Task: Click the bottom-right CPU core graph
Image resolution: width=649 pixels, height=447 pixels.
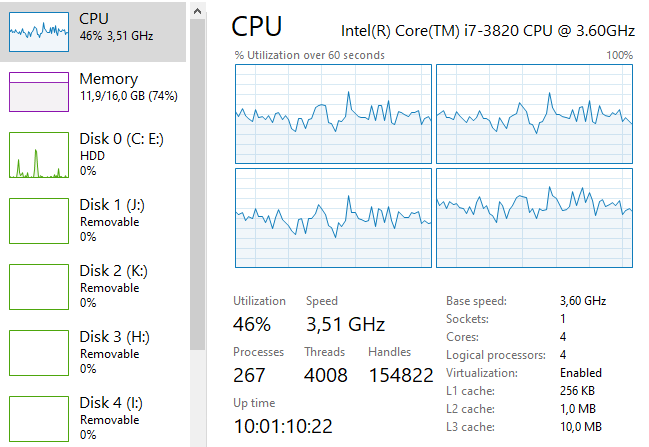Action: 534,218
